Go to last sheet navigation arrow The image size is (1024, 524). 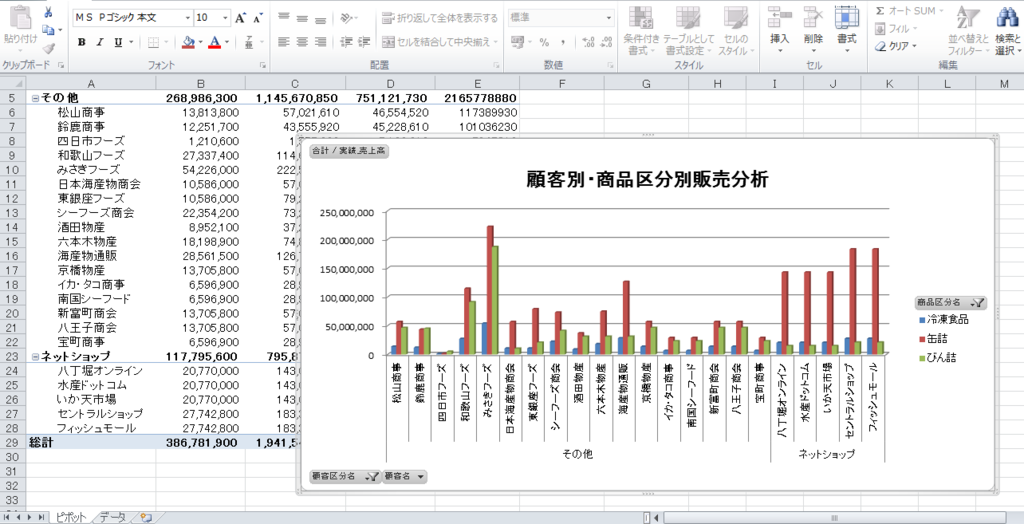click(40, 517)
